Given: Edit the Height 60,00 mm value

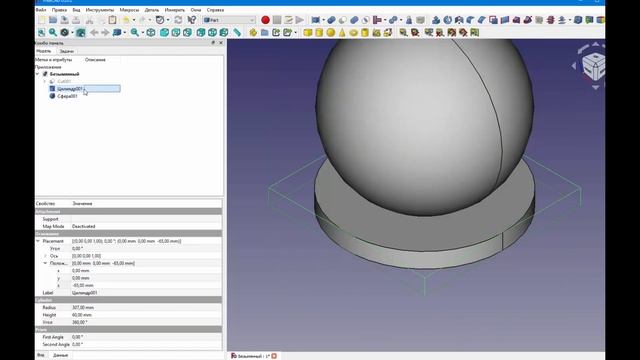Looking at the screenshot, I should tap(147, 315).
